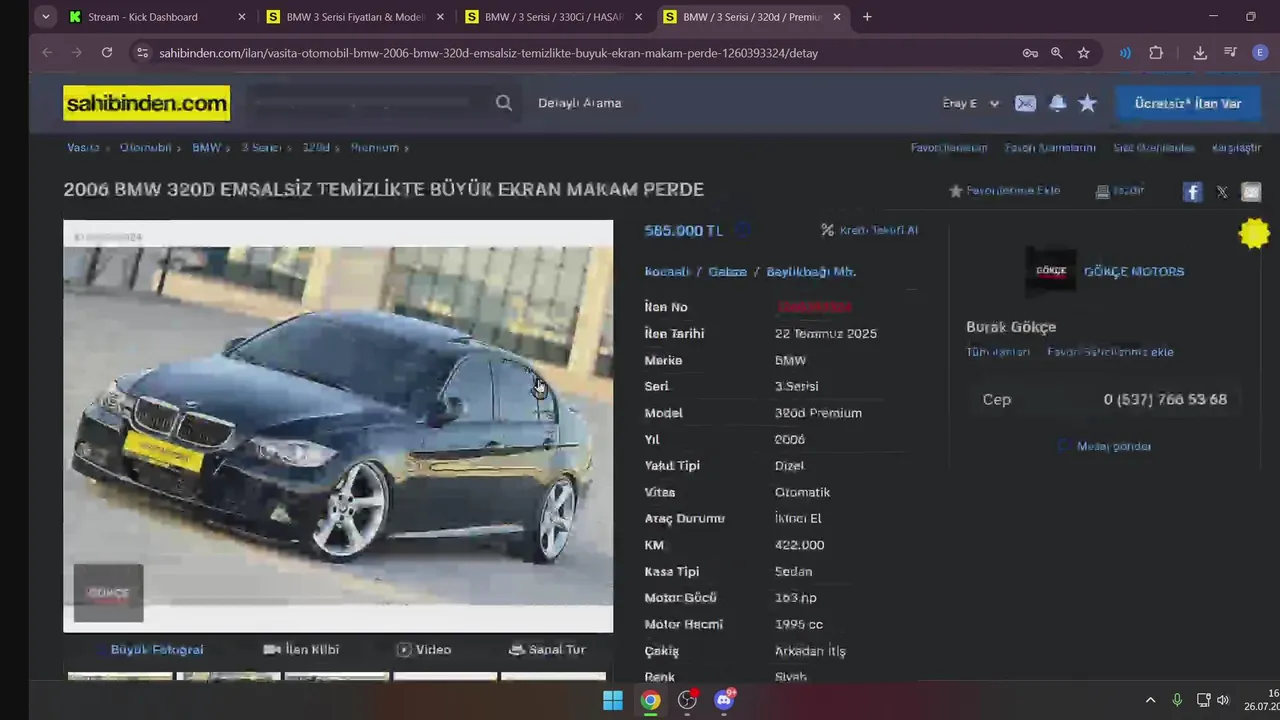Image resolution: width=1280 pixels, height=720 pixels.
Task: Bookmark this page with star icon
Action: click(x=1083, y=53)
